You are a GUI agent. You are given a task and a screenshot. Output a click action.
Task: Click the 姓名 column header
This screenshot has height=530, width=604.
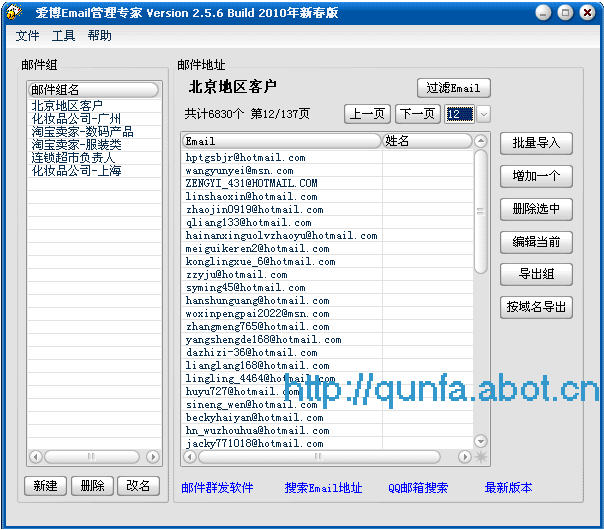427,141
